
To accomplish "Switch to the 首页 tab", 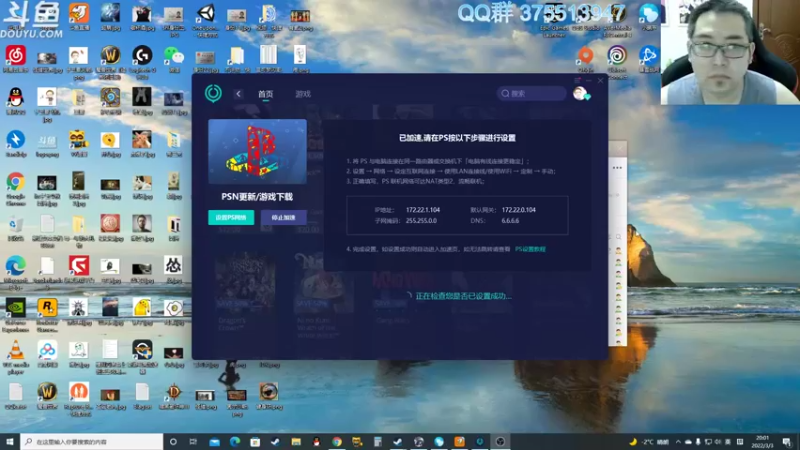I will click(x=265, y=94).
